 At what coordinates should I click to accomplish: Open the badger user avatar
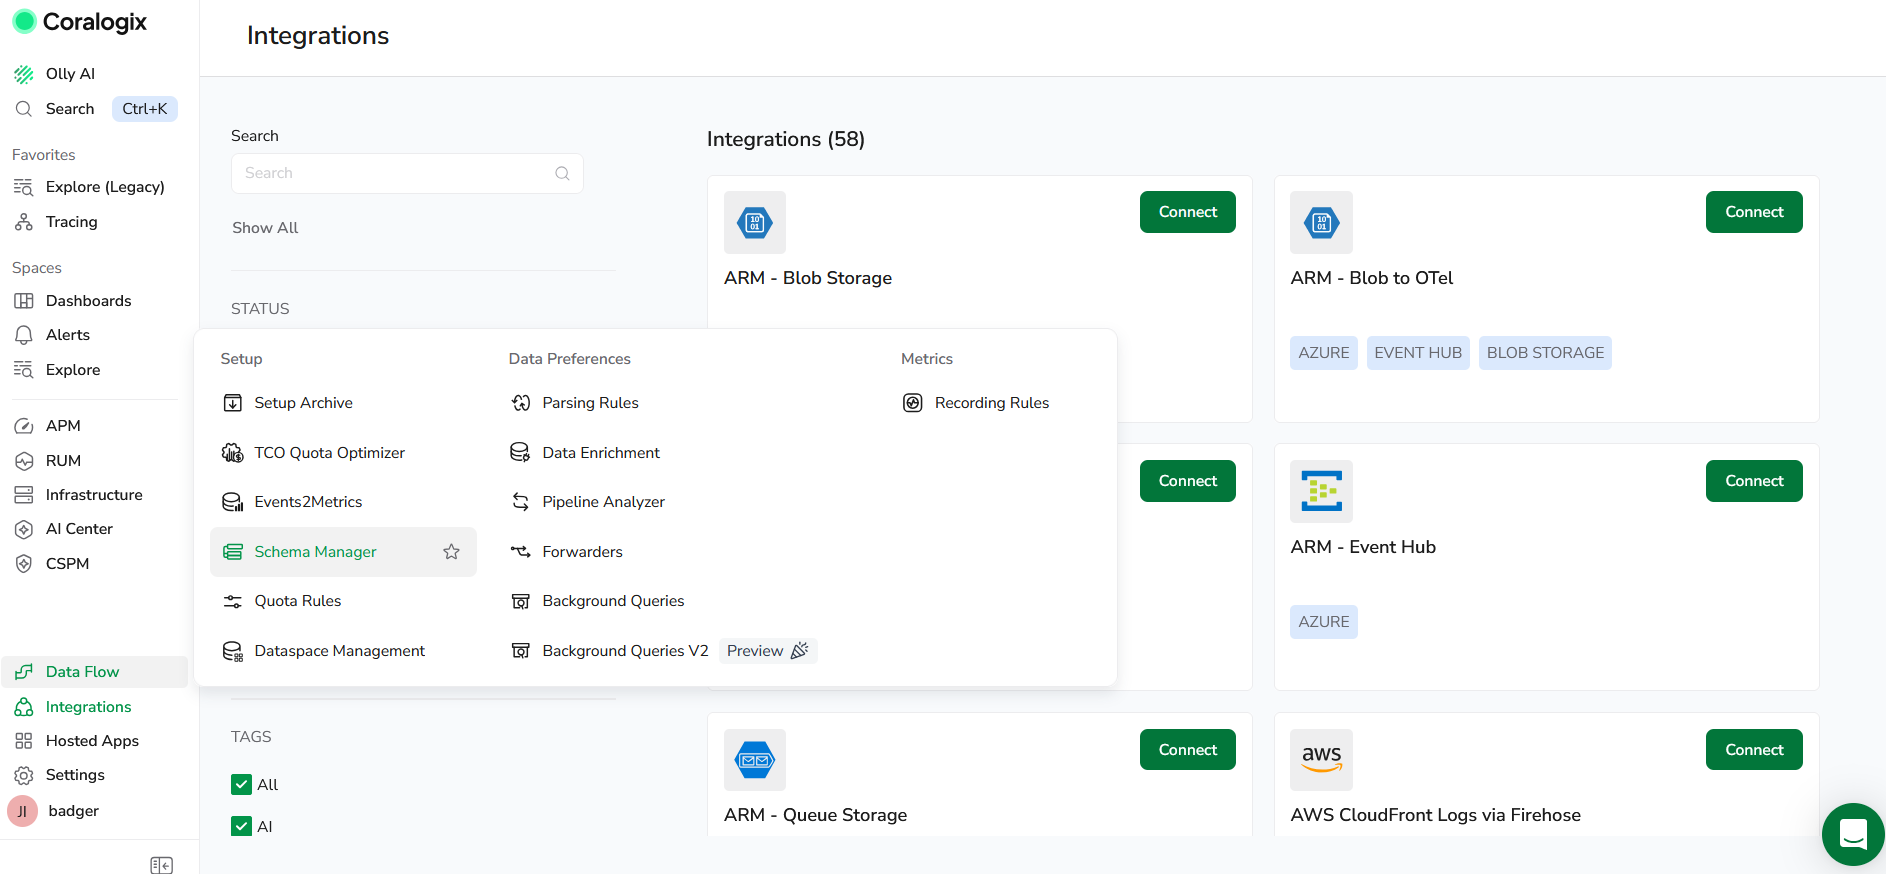pyautogui.click(x=23, y=811)
